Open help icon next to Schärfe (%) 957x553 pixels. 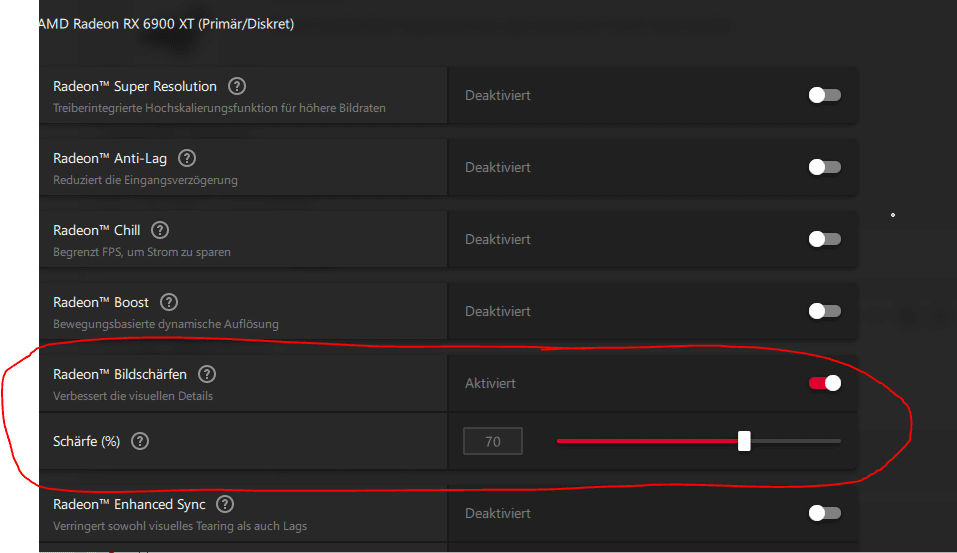coord(140,441)
